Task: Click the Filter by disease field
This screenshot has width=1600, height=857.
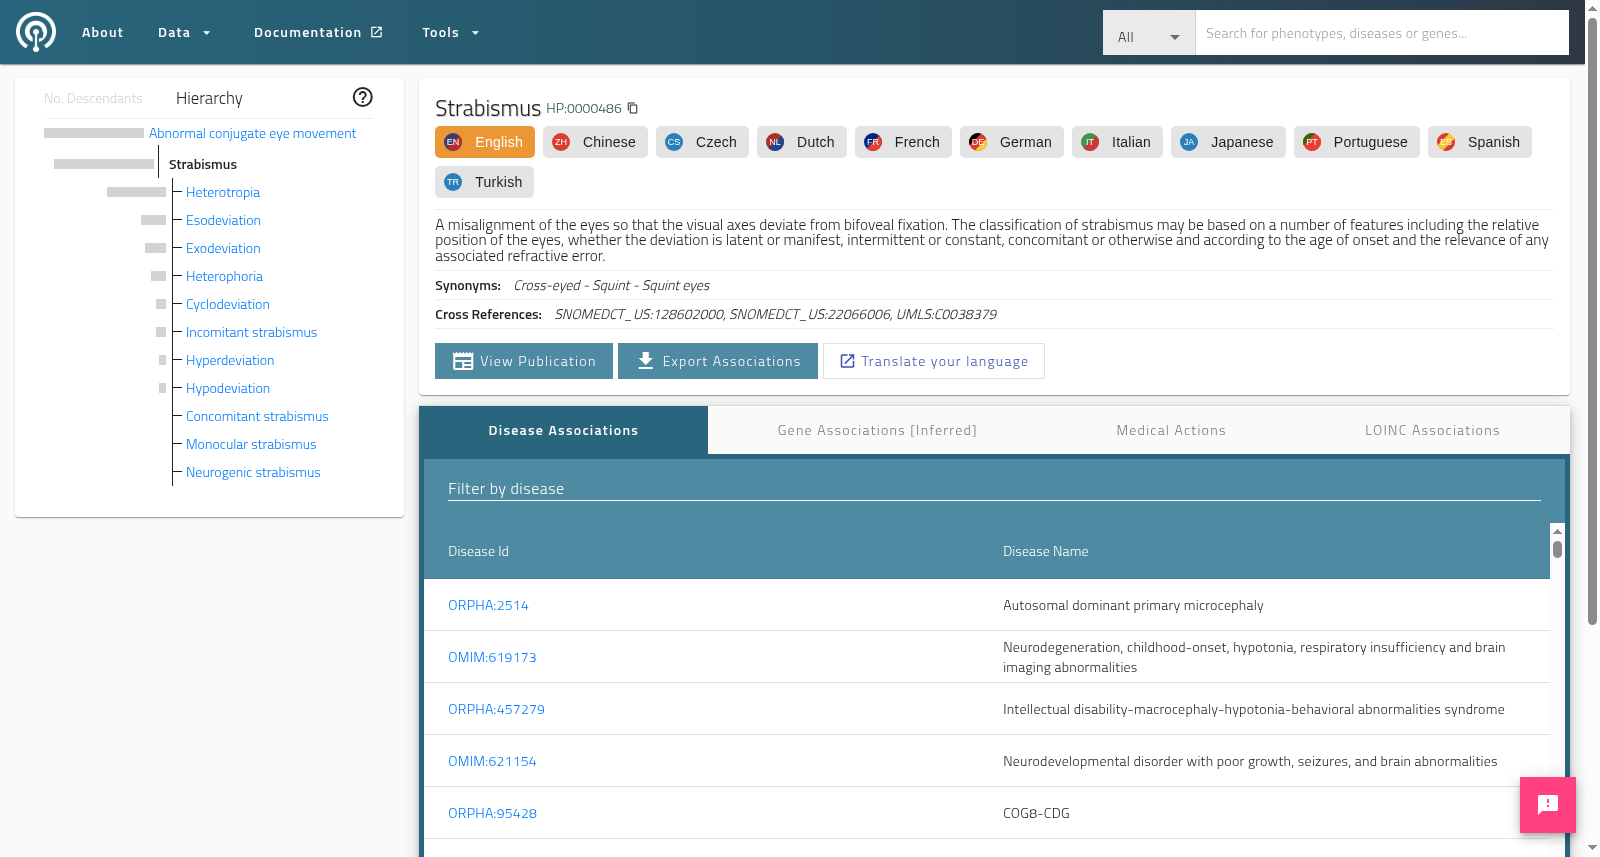Action: (x=994, y=488)
